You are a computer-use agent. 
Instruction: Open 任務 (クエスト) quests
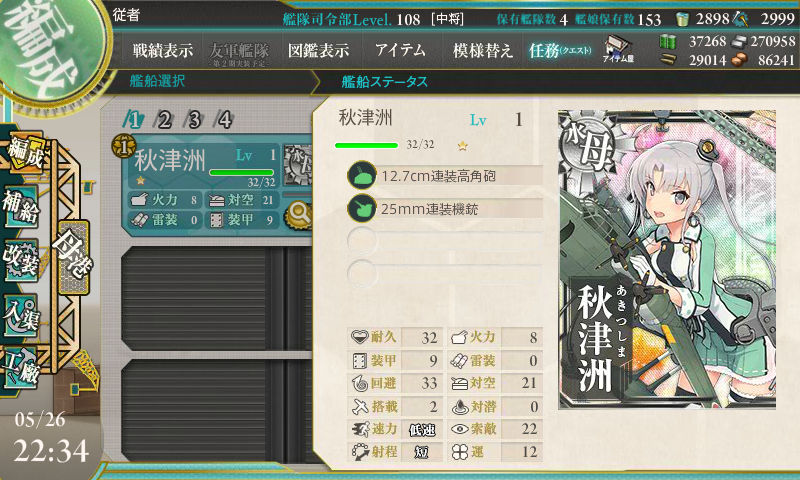pyautogui.click(x=560, y=50)
